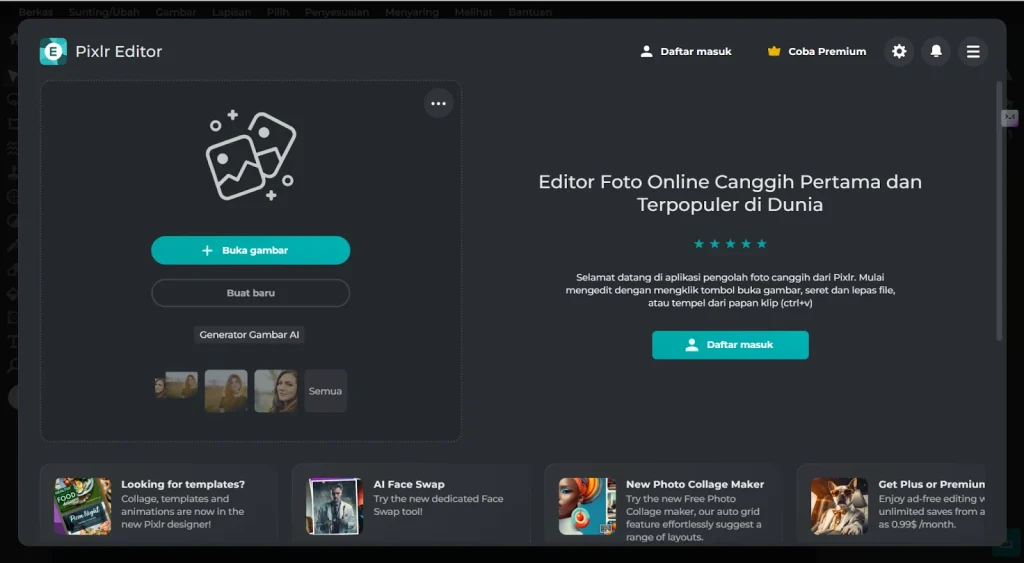
Task: Click the large images upload illustration
Action: (251, 155)
